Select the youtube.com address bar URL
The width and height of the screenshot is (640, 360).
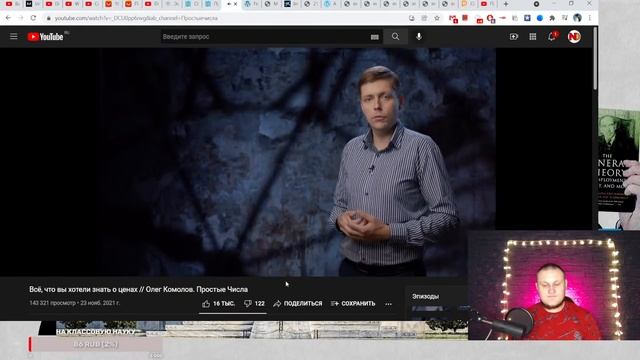[136, 18]
